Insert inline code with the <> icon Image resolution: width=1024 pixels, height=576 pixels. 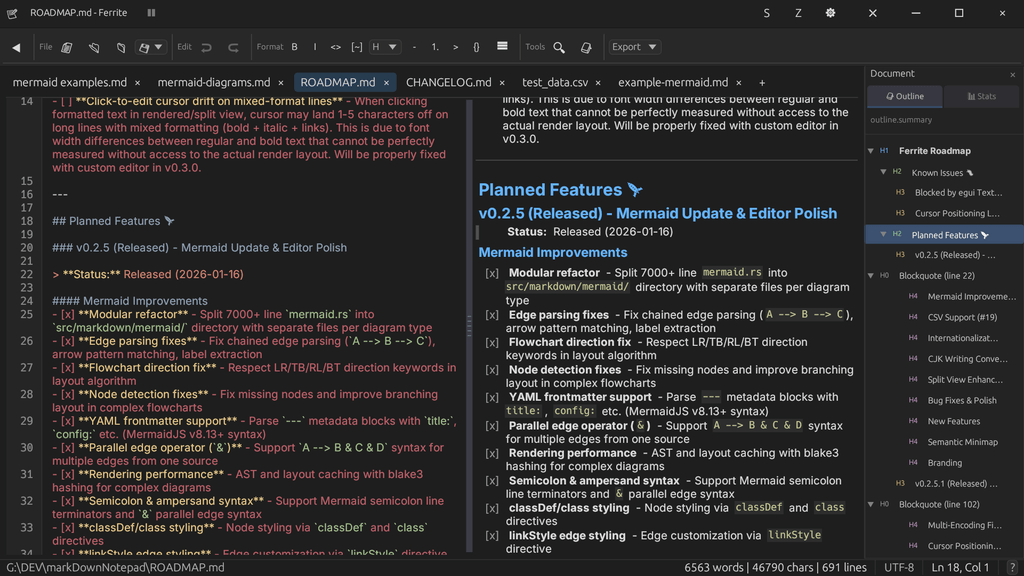coord(337,47)
